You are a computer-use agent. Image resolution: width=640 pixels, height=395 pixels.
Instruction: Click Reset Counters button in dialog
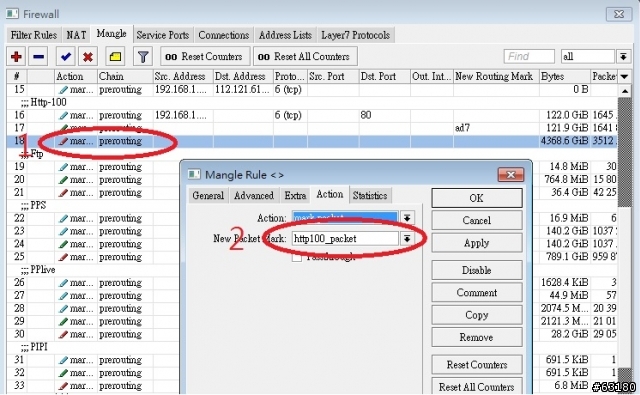tap(477, 364)
